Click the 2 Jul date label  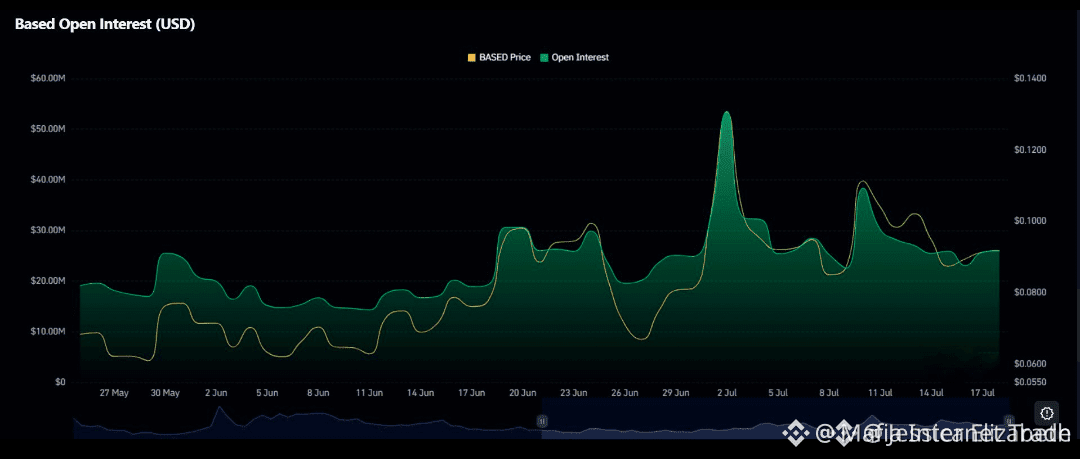click(727, 393)
